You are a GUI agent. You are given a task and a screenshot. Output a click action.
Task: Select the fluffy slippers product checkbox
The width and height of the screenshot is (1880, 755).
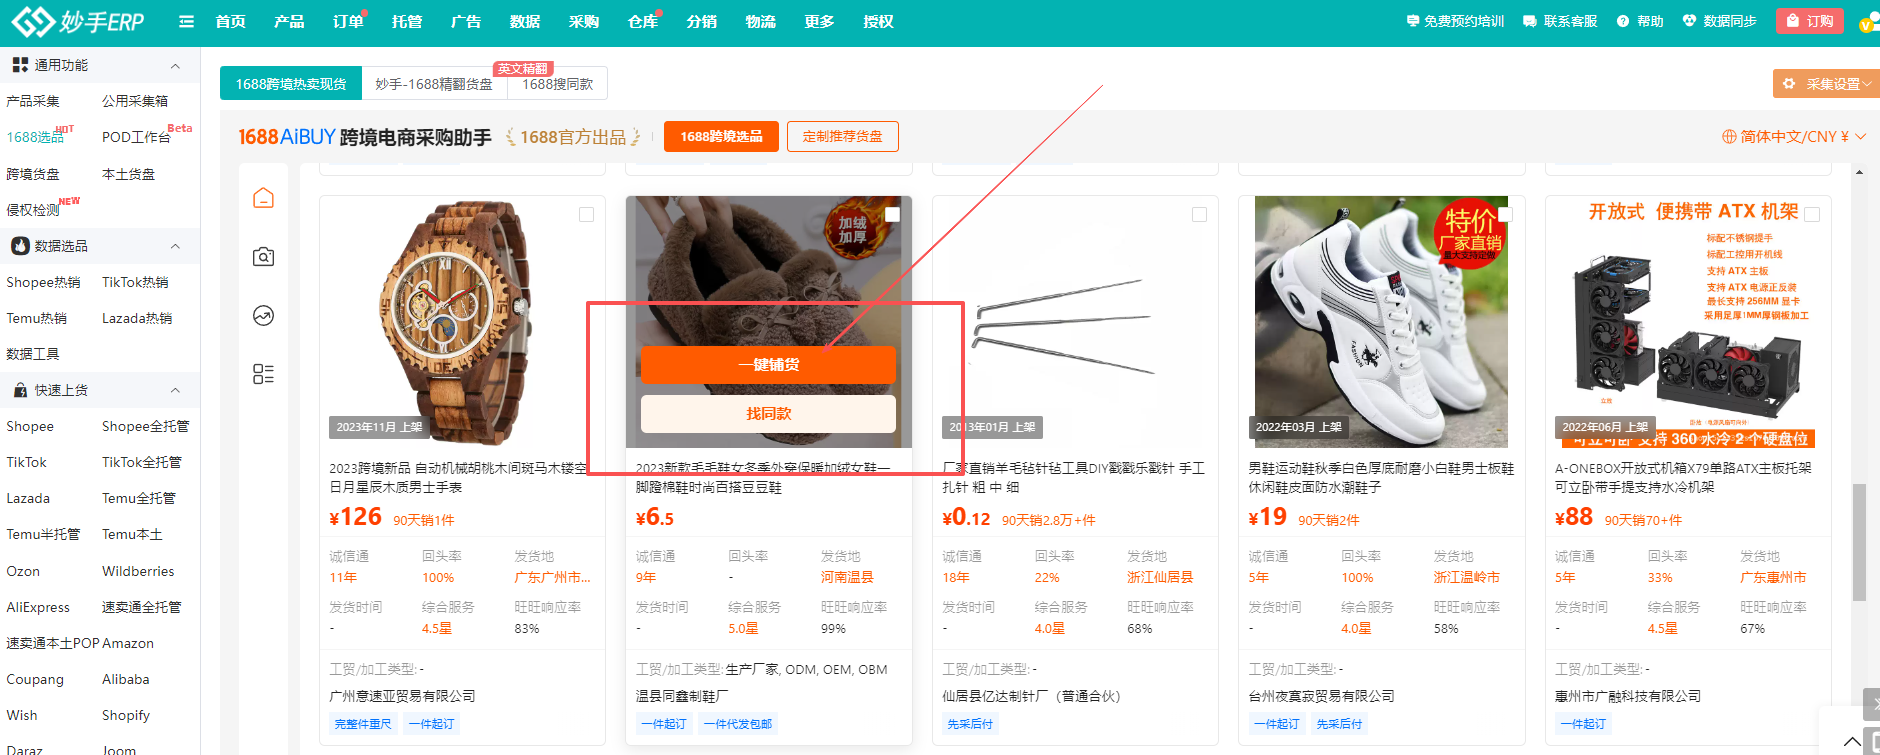893,215
